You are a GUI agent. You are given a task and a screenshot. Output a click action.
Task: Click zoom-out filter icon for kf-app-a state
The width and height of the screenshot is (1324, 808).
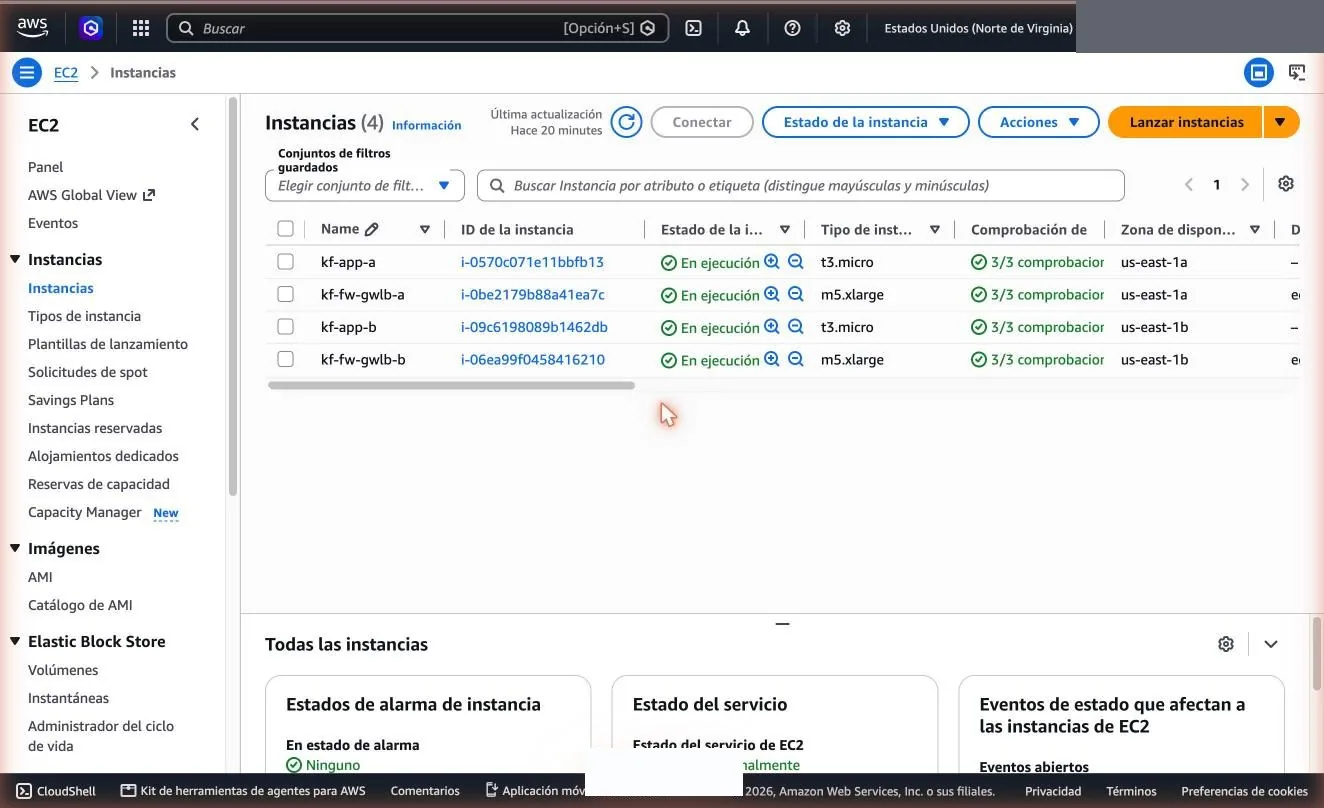pyautogui.click(x=796, y=262)
